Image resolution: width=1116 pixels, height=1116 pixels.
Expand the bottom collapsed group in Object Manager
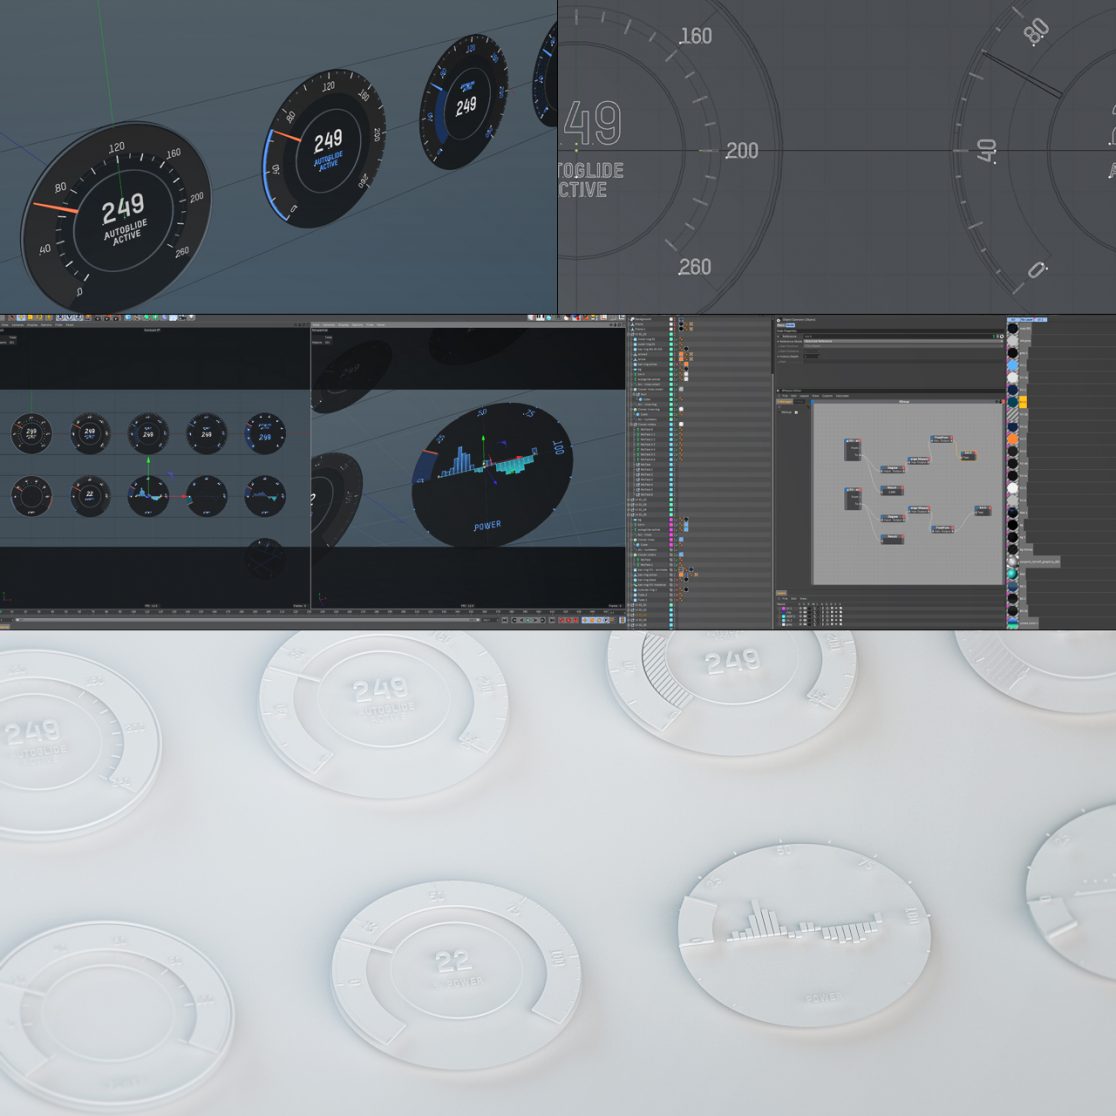[x=630, y=624]
